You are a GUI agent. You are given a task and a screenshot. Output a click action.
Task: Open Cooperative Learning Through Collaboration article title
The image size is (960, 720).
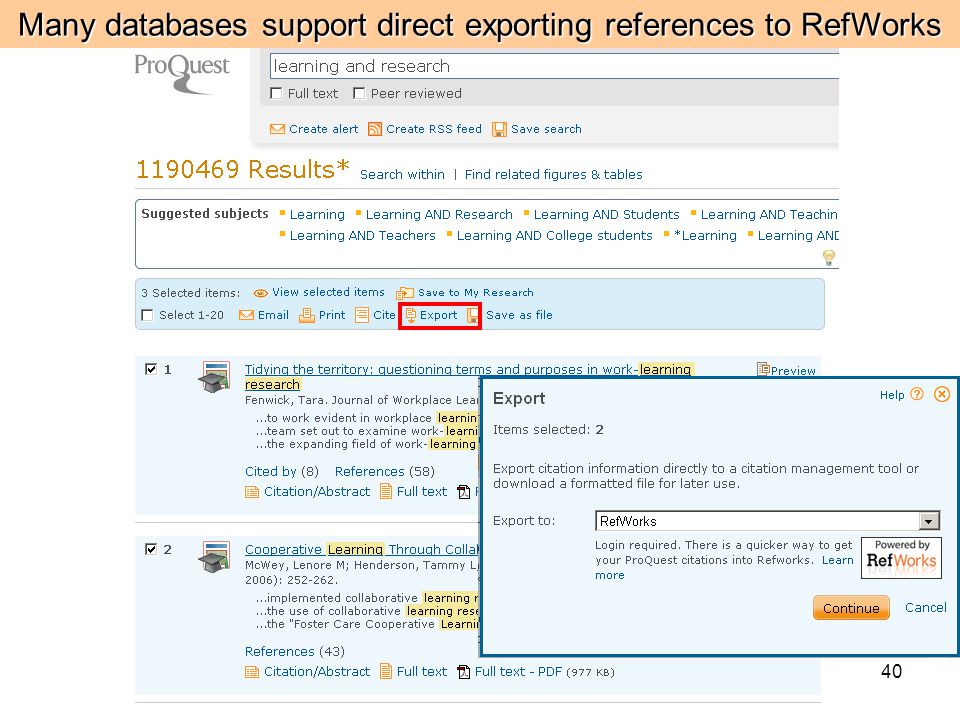click(361, 549)
